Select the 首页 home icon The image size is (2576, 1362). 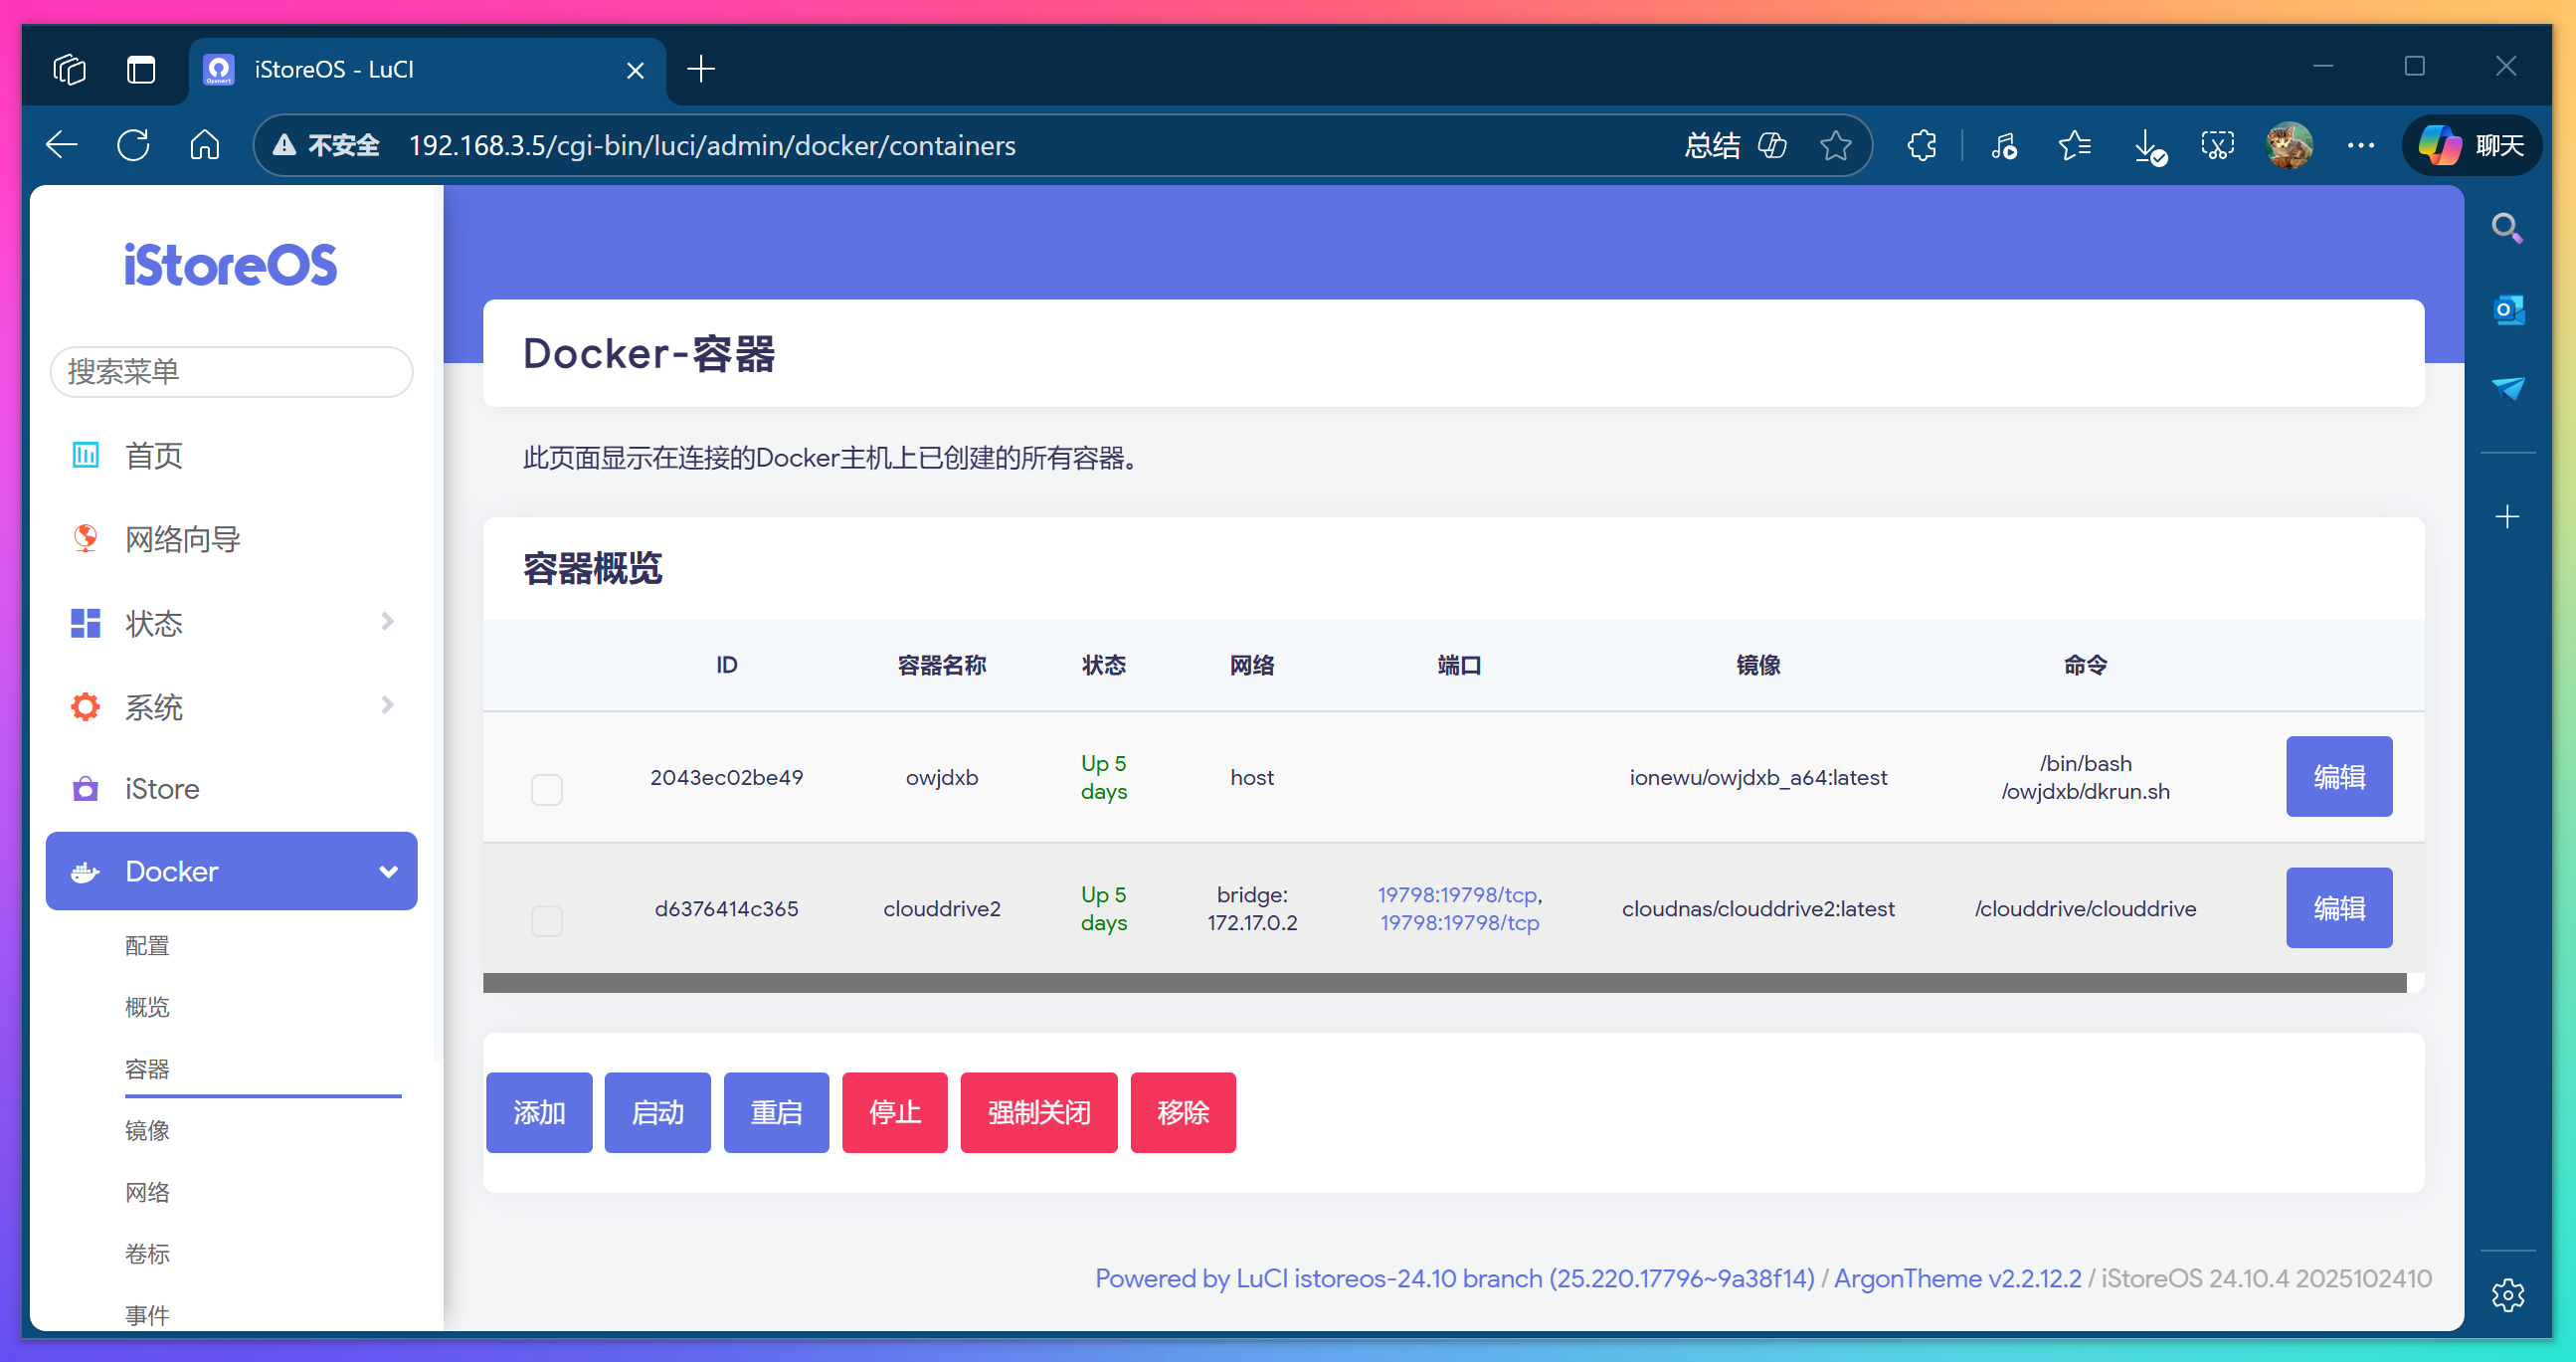[x=86, y=455]
